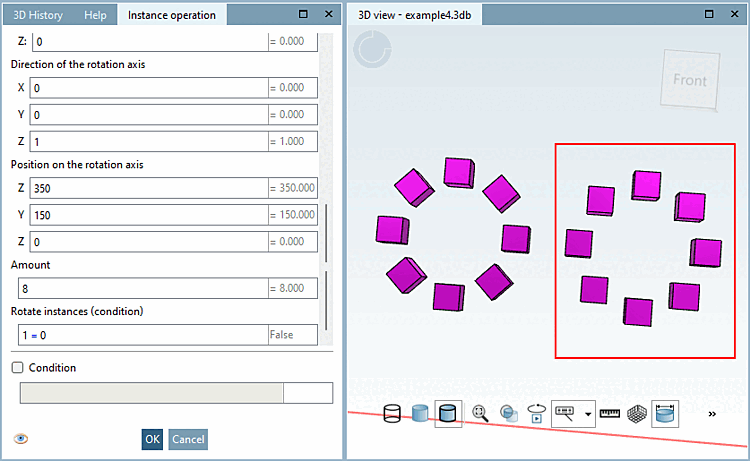Click the computed value '= 8.000'
Screen dimensions: 750x461
click(287, 288)
